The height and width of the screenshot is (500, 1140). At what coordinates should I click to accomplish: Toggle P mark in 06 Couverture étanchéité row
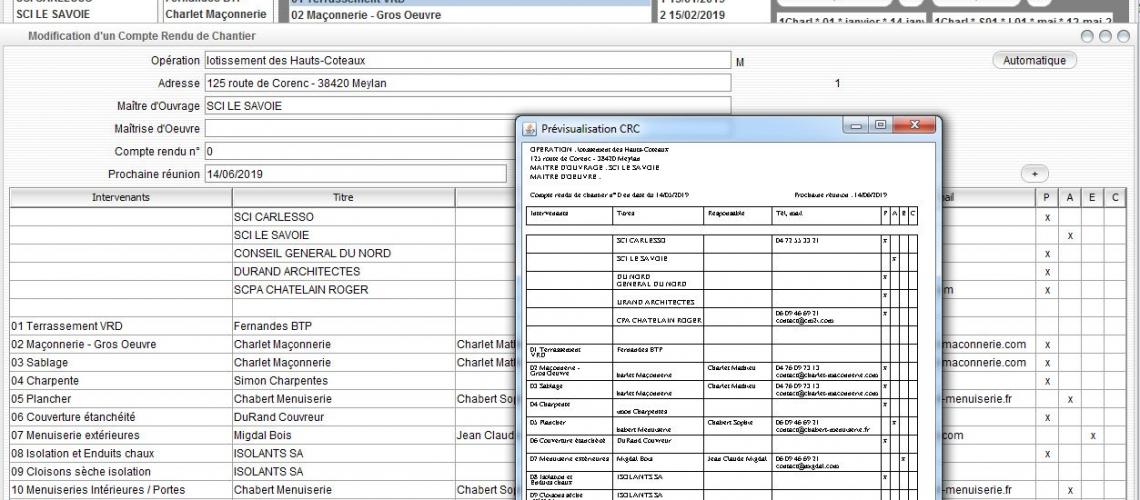[x=1047, y=417]
